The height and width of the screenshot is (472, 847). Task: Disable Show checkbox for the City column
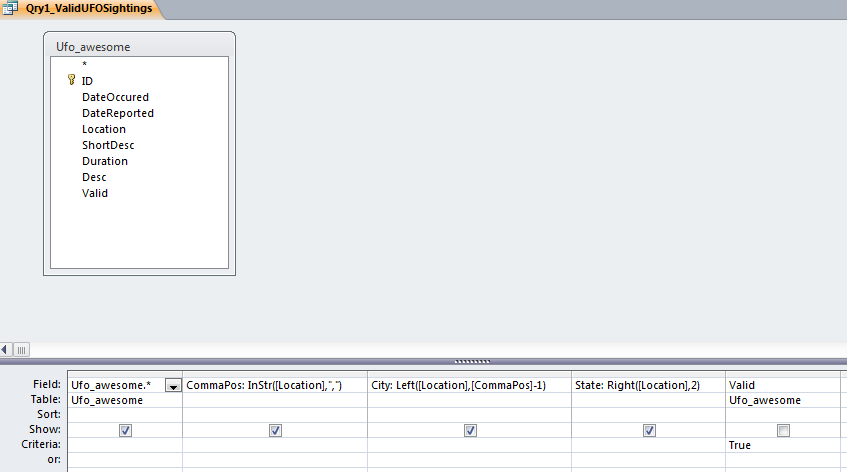pos(470,430)
